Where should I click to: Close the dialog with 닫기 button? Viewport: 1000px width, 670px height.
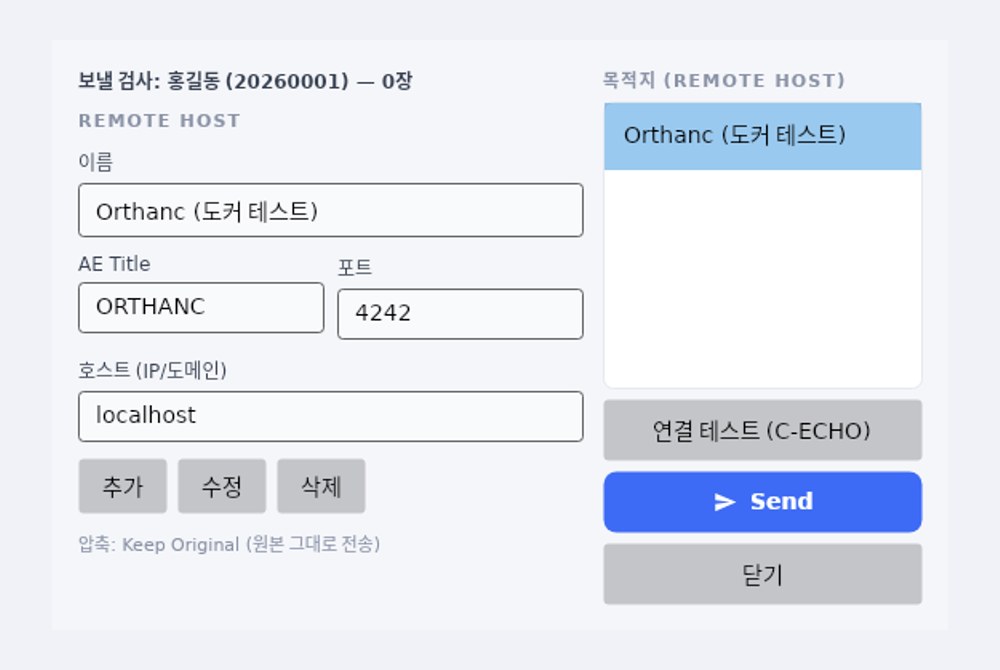point(763,574)
